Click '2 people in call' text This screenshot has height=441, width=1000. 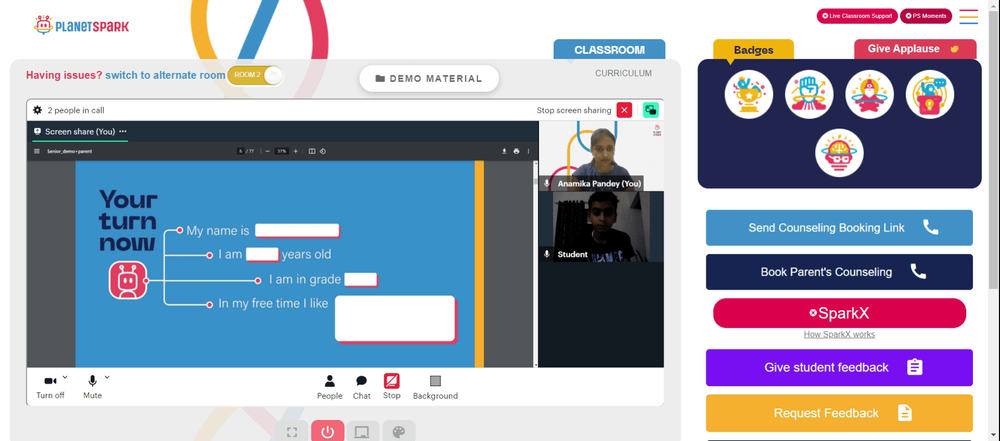click(76, 110)
